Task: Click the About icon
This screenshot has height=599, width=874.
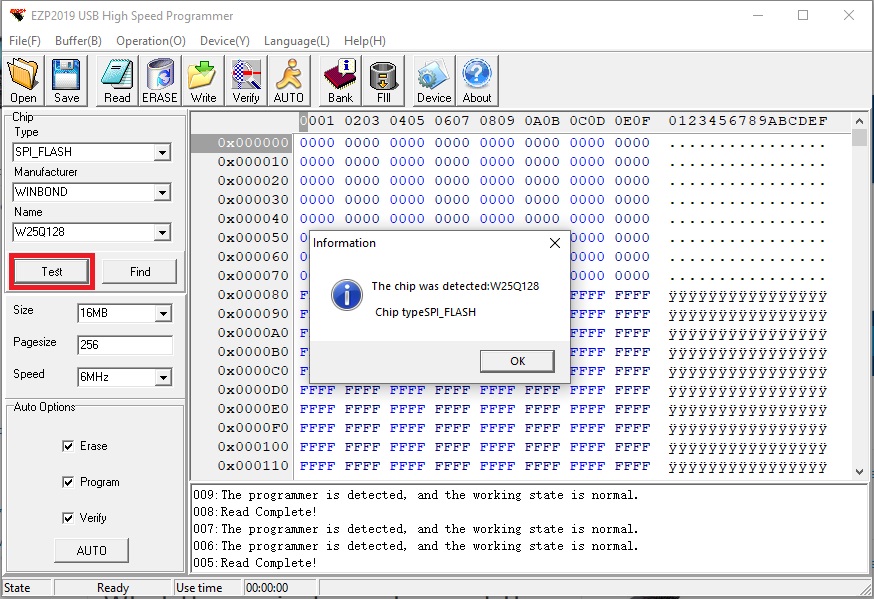Action: [x=477, y=80]
